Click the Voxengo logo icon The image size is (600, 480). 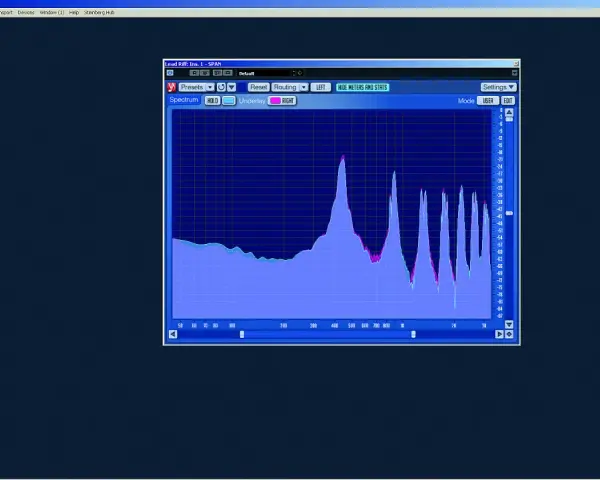click(x=171, y=87)
